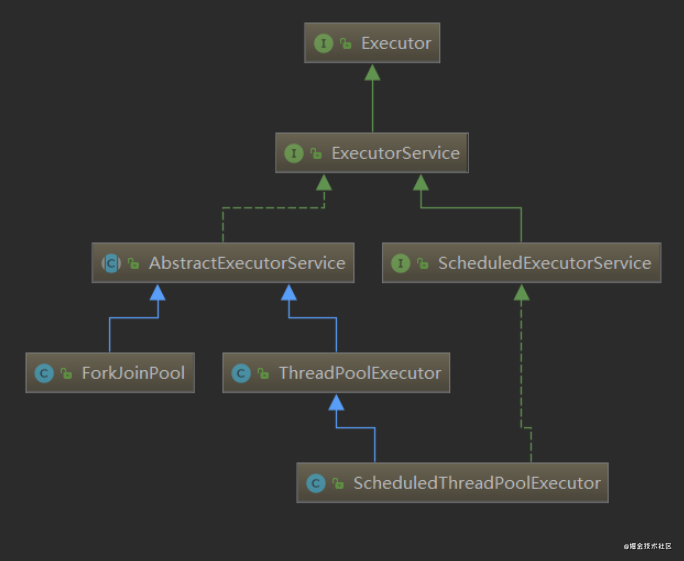Select the ThreadPoolExecutor node text
This screenshot has height=561, width=684.
tap(360, 373)
